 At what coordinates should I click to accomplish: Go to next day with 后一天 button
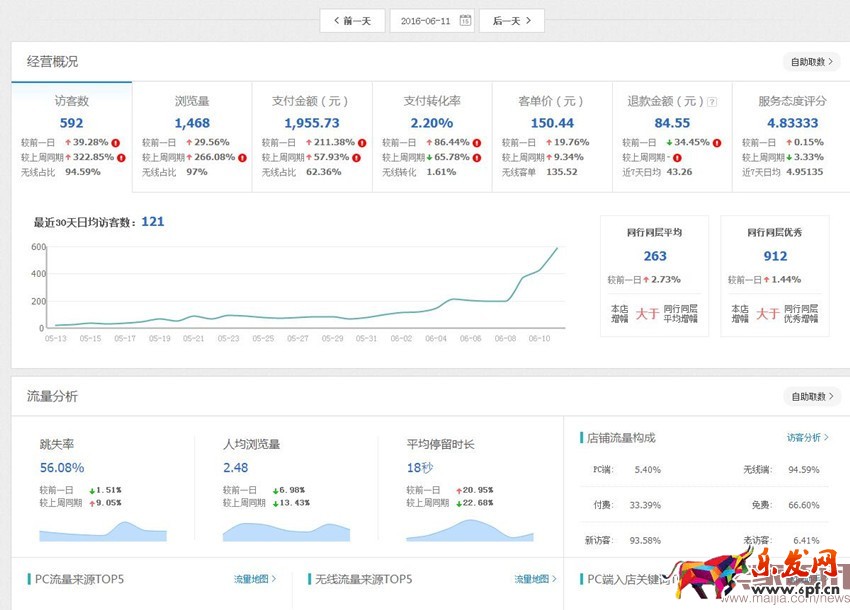(x=511, y=21)
